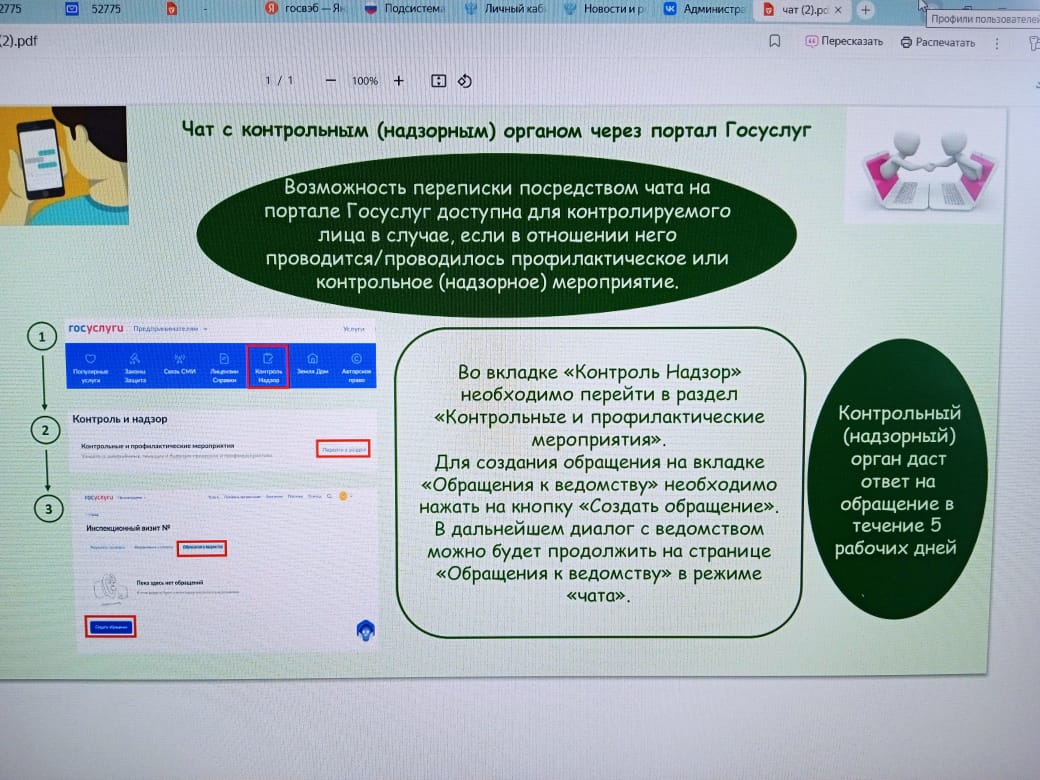Zoom out the PDF with minus

330,81
